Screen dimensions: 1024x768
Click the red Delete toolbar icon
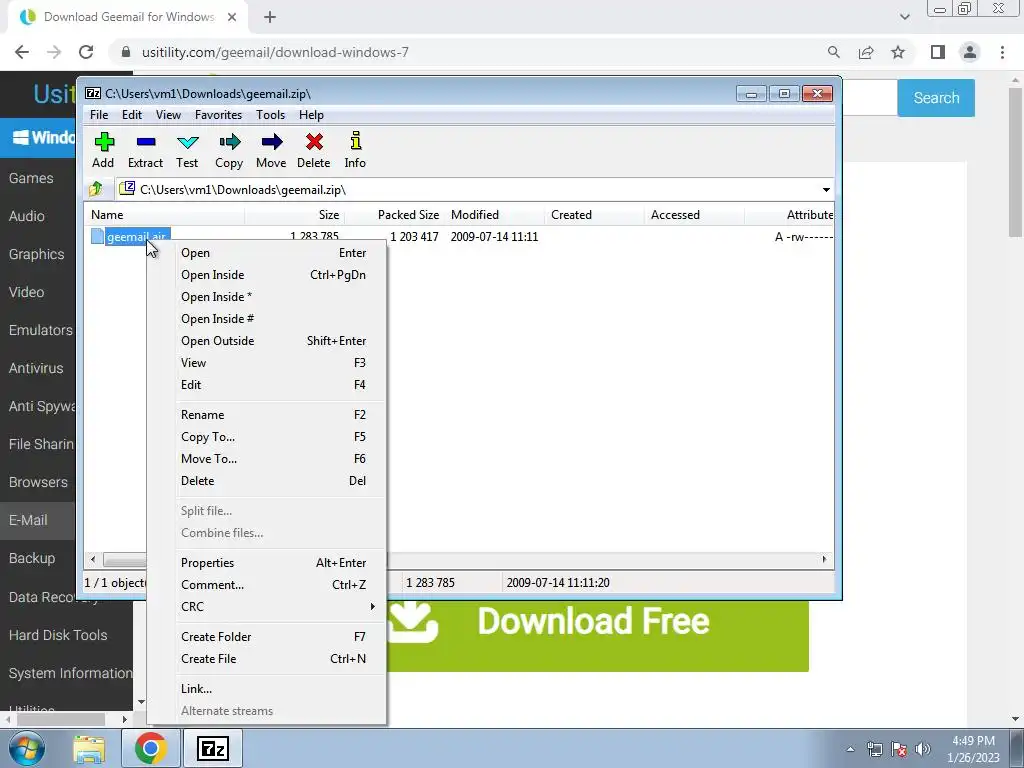click(313, 150)
